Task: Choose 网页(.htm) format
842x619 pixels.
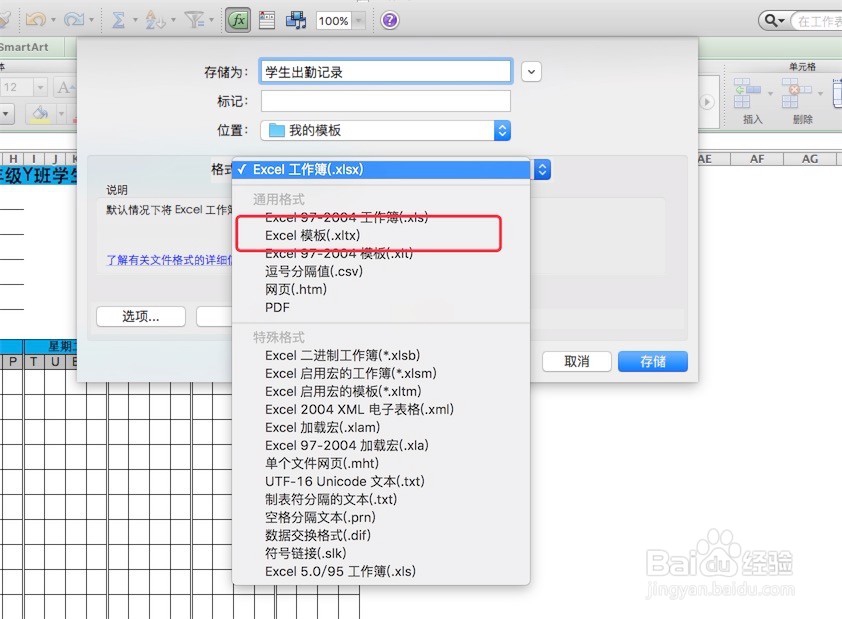Action: (381, 289)
